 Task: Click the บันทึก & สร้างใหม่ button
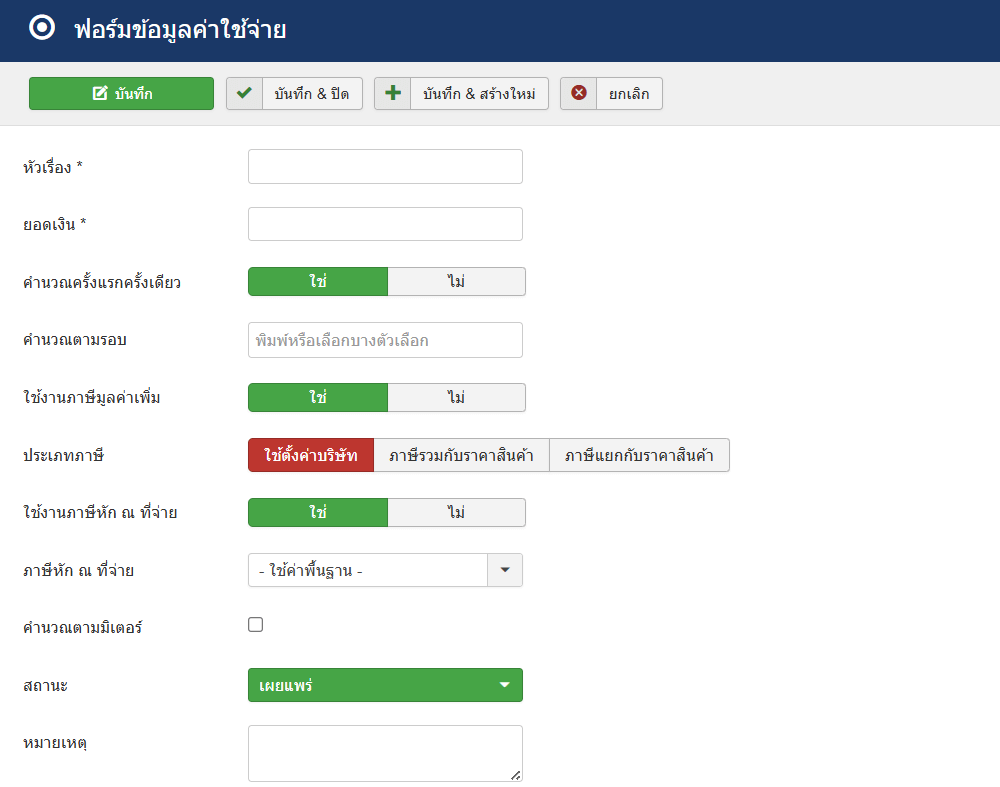[461, 94]
